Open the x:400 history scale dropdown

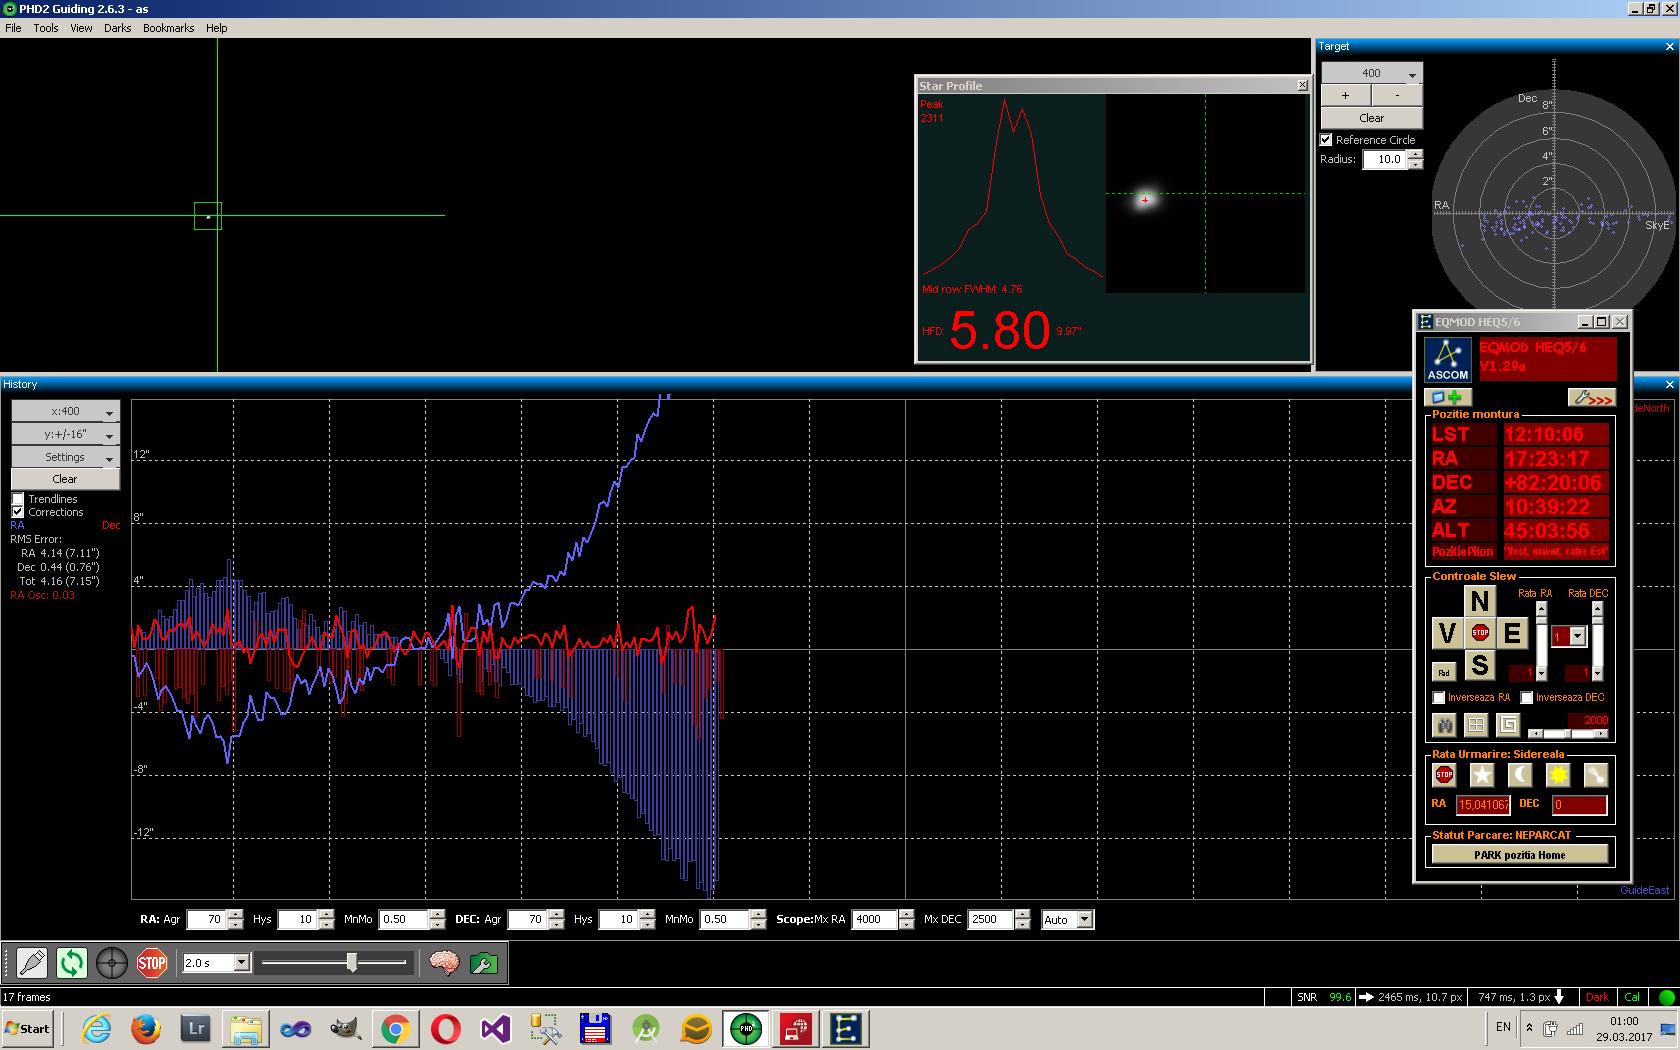(66, 411)
